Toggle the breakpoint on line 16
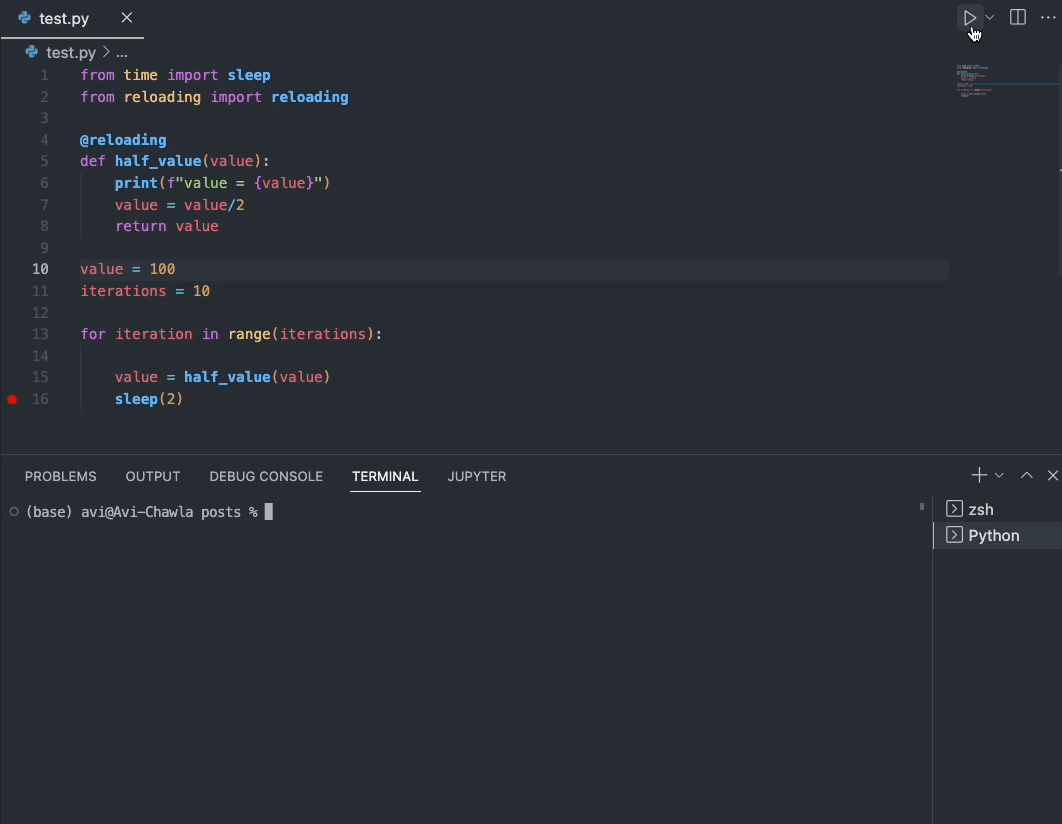Viewport: 1062px width, 824px height. (12, 399)
